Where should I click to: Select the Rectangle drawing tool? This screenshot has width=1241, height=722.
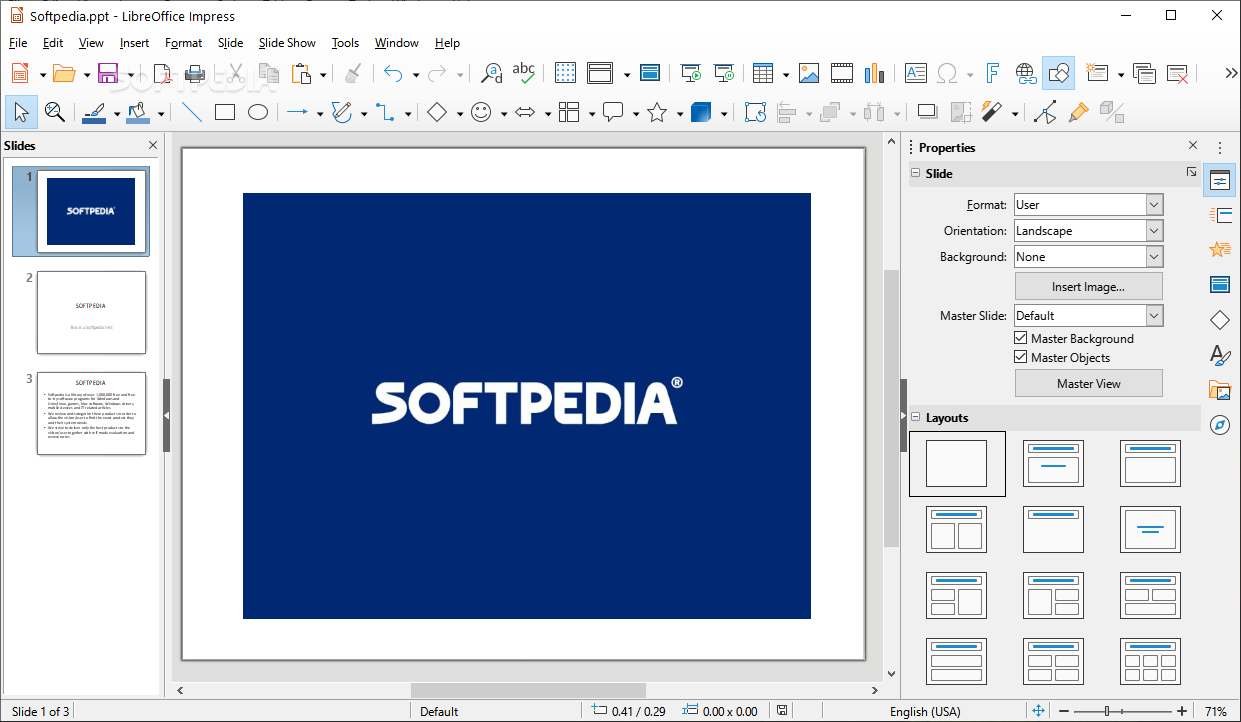point(225,112)
